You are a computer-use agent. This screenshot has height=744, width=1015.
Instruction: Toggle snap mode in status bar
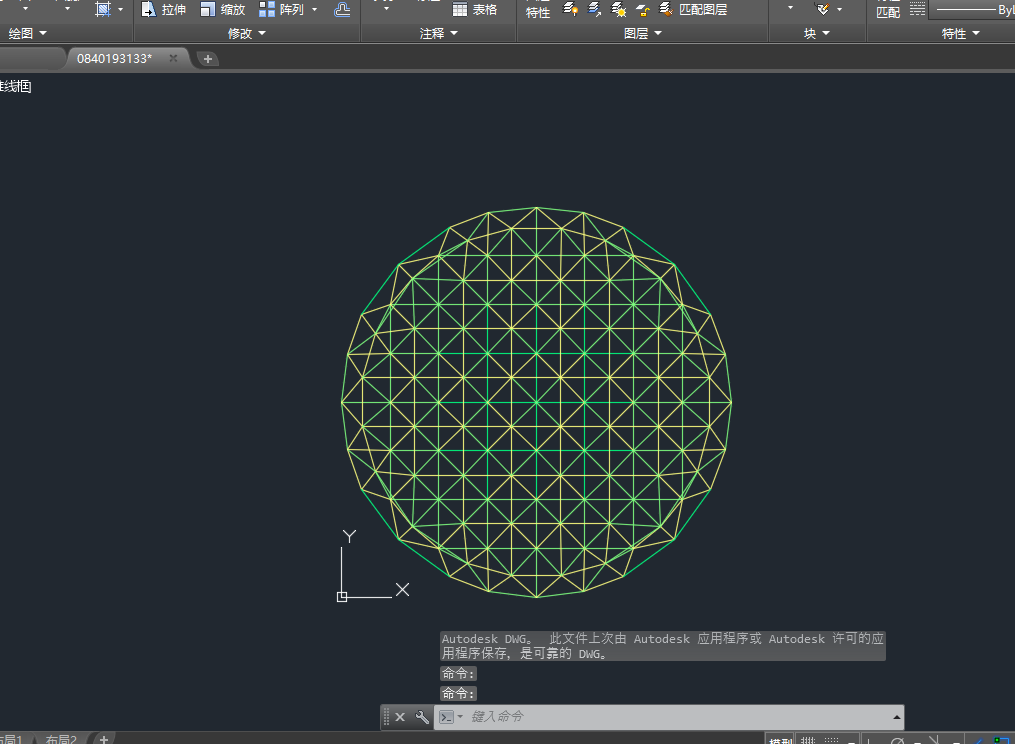pos(831,740)
